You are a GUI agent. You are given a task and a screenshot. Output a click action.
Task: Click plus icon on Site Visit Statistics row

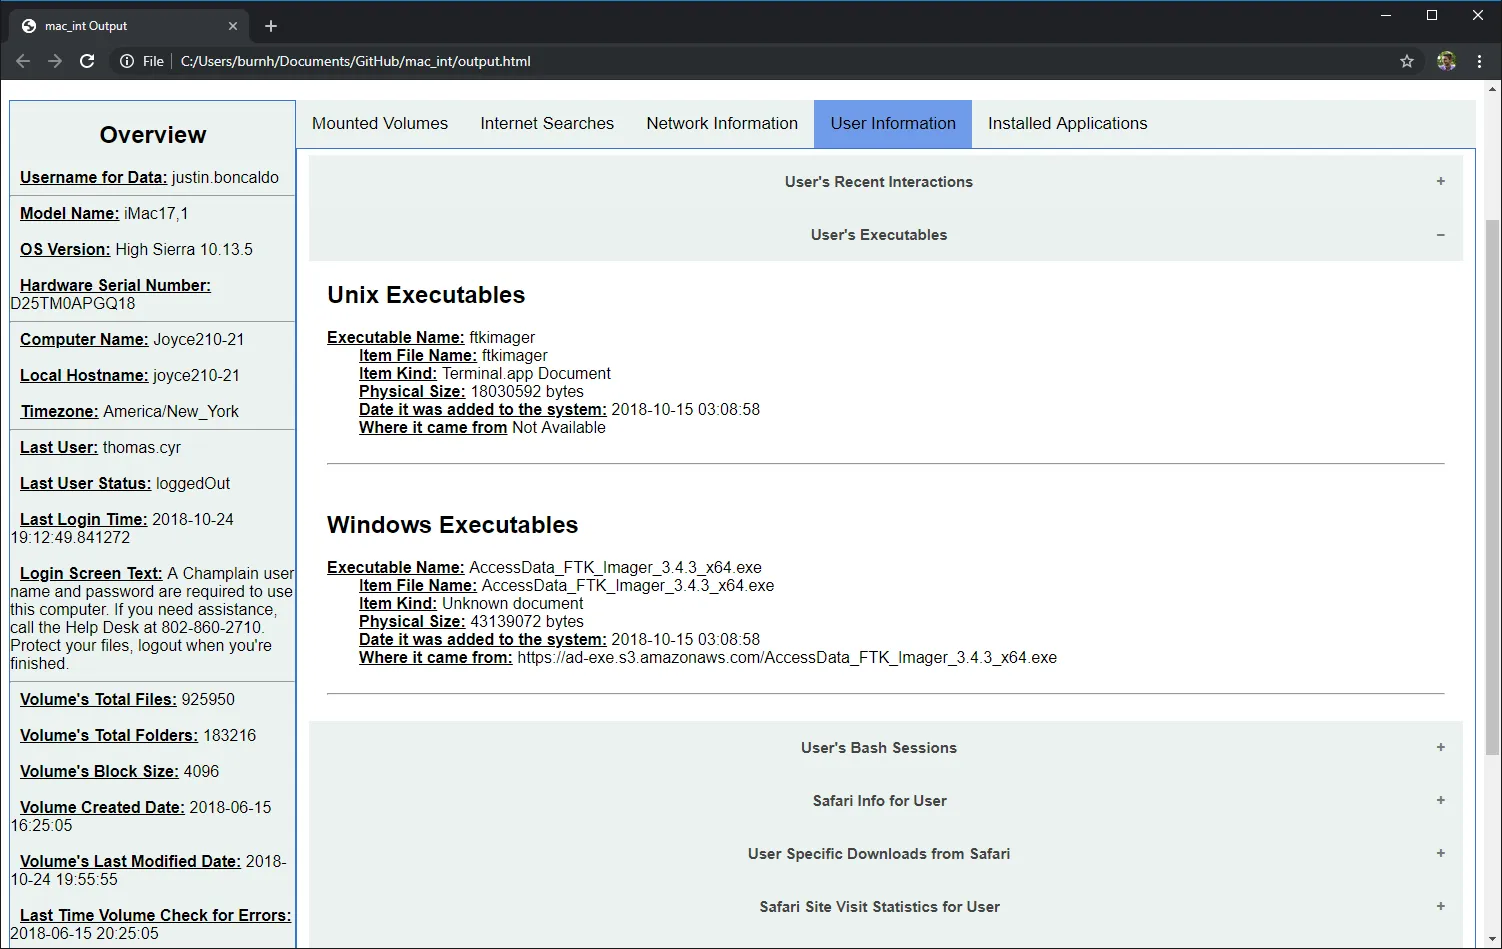click(1440, 907)
